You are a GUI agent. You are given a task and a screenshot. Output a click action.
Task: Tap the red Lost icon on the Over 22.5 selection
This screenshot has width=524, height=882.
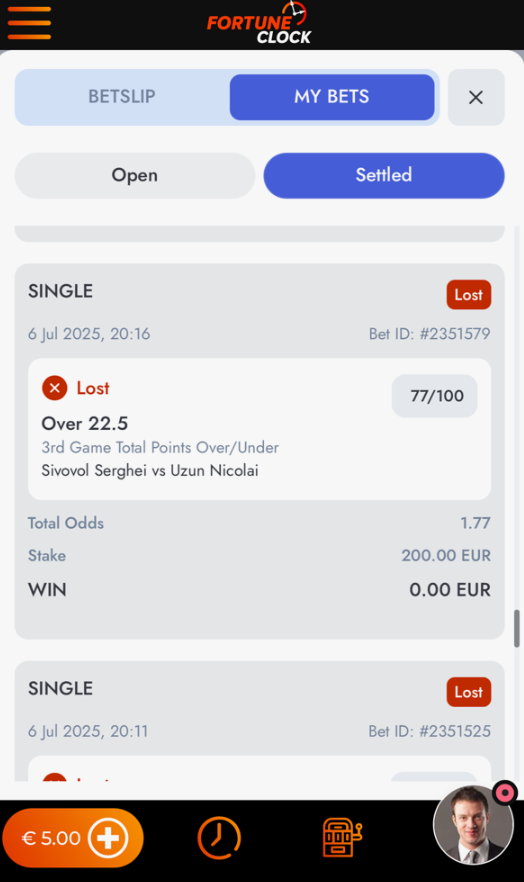tap(55, 388)
